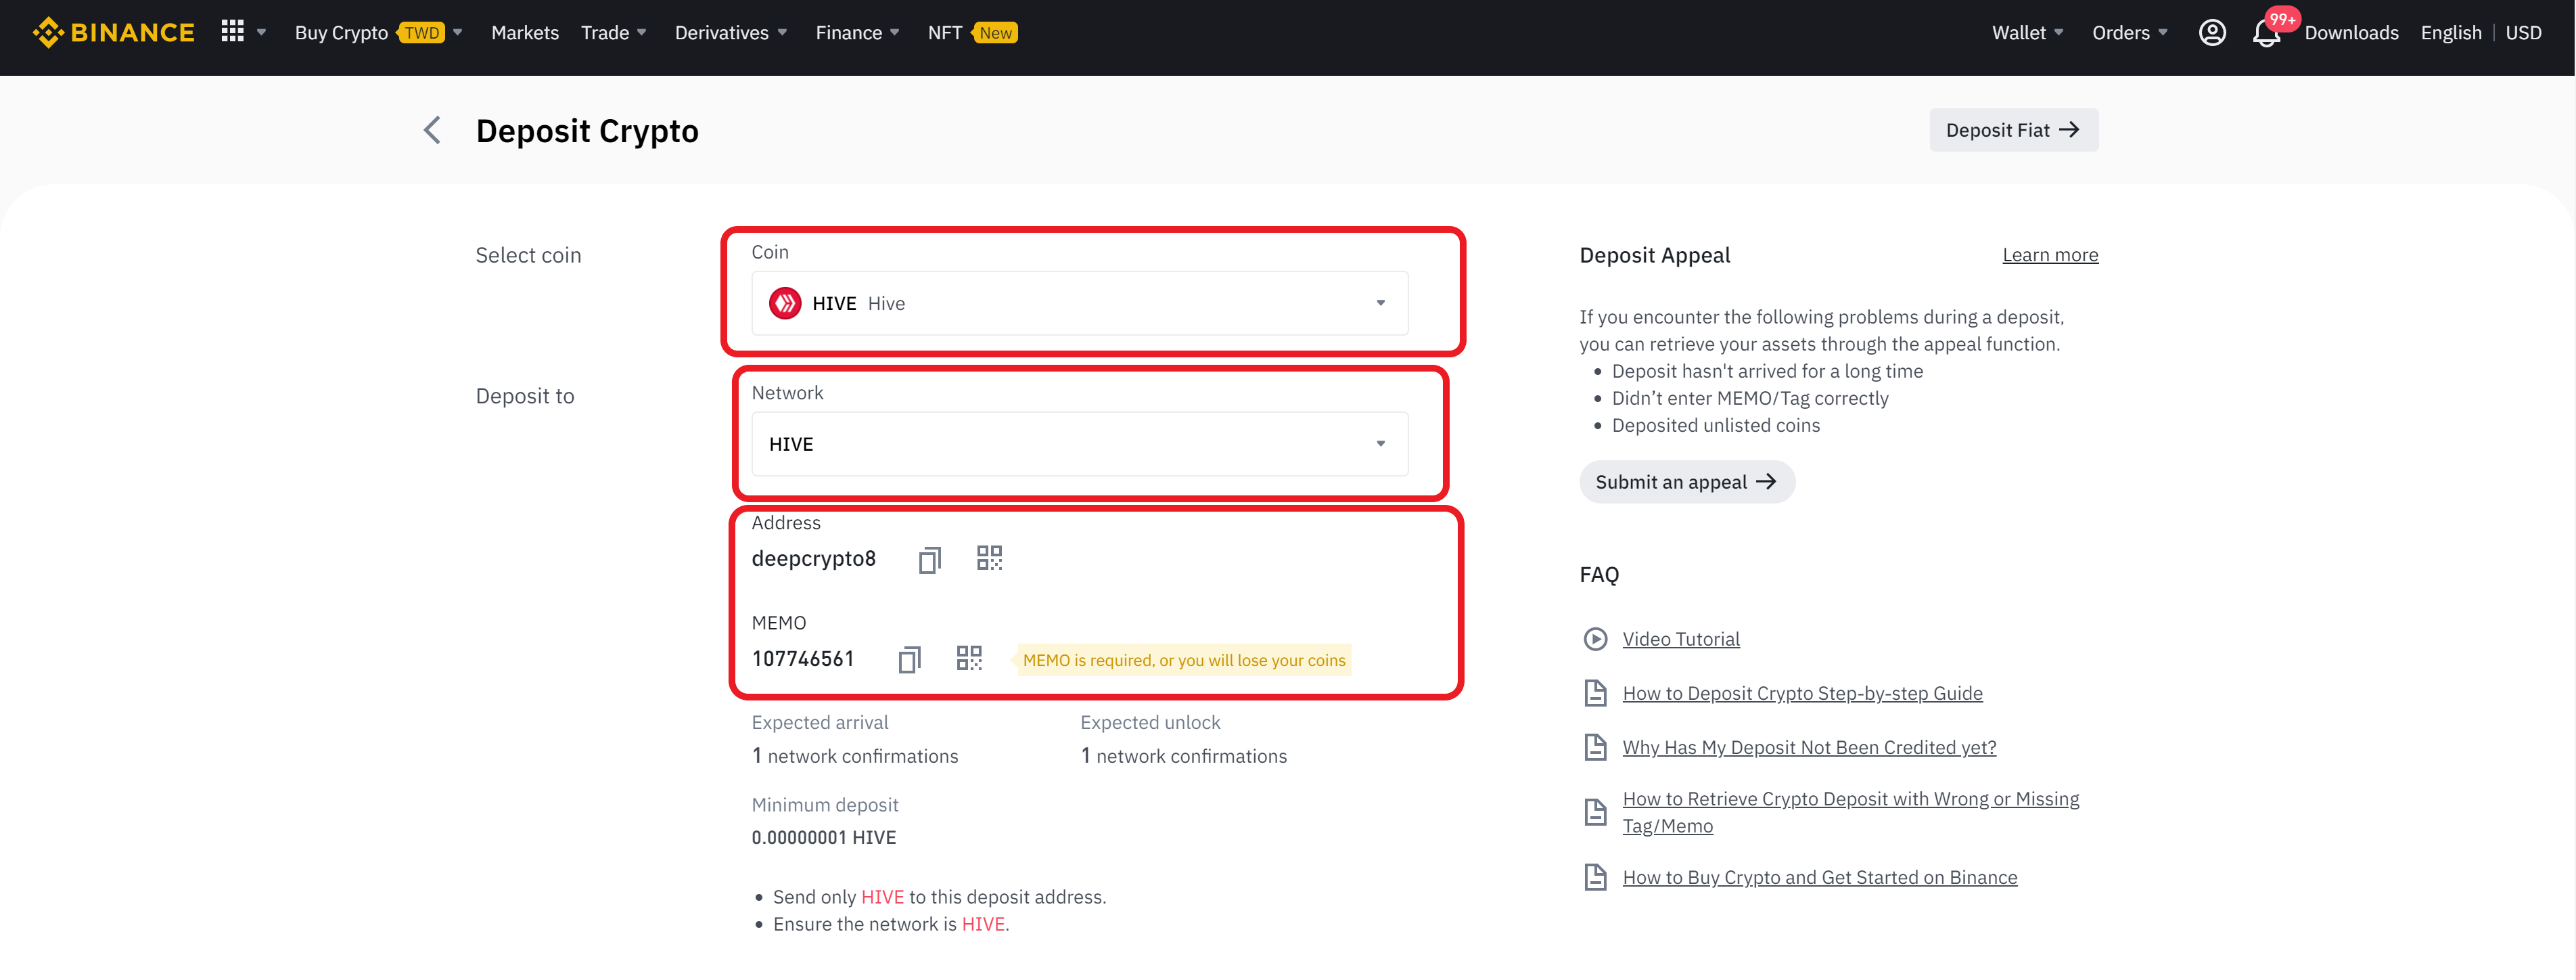Click the Video Tutorial play icon
The image size is (2576, 980).
click(x=1596, y=639)
